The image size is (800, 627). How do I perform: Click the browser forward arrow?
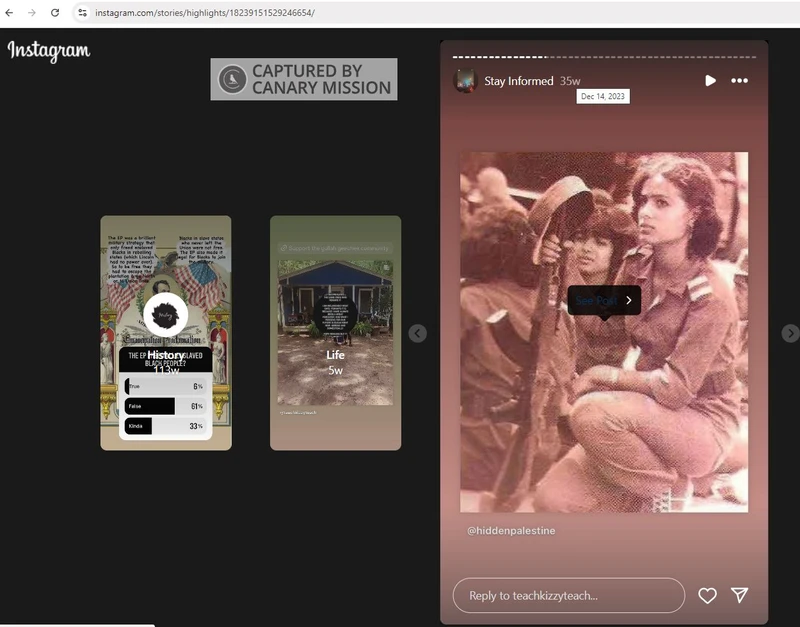click(x=31, y=13)
